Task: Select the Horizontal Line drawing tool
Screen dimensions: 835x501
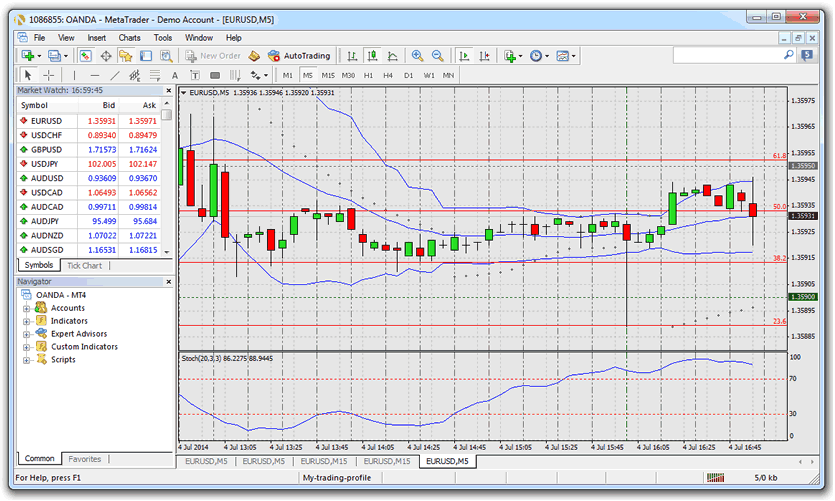Action: [x=94, y=76]
